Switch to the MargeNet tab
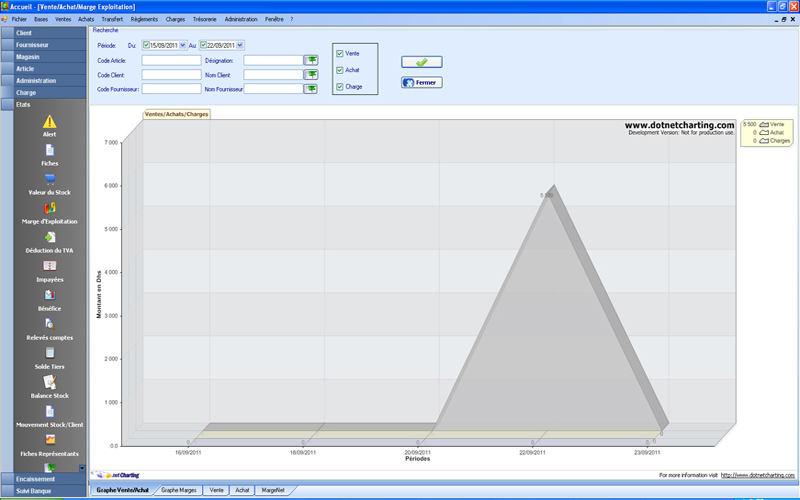 tap(273, 490)
